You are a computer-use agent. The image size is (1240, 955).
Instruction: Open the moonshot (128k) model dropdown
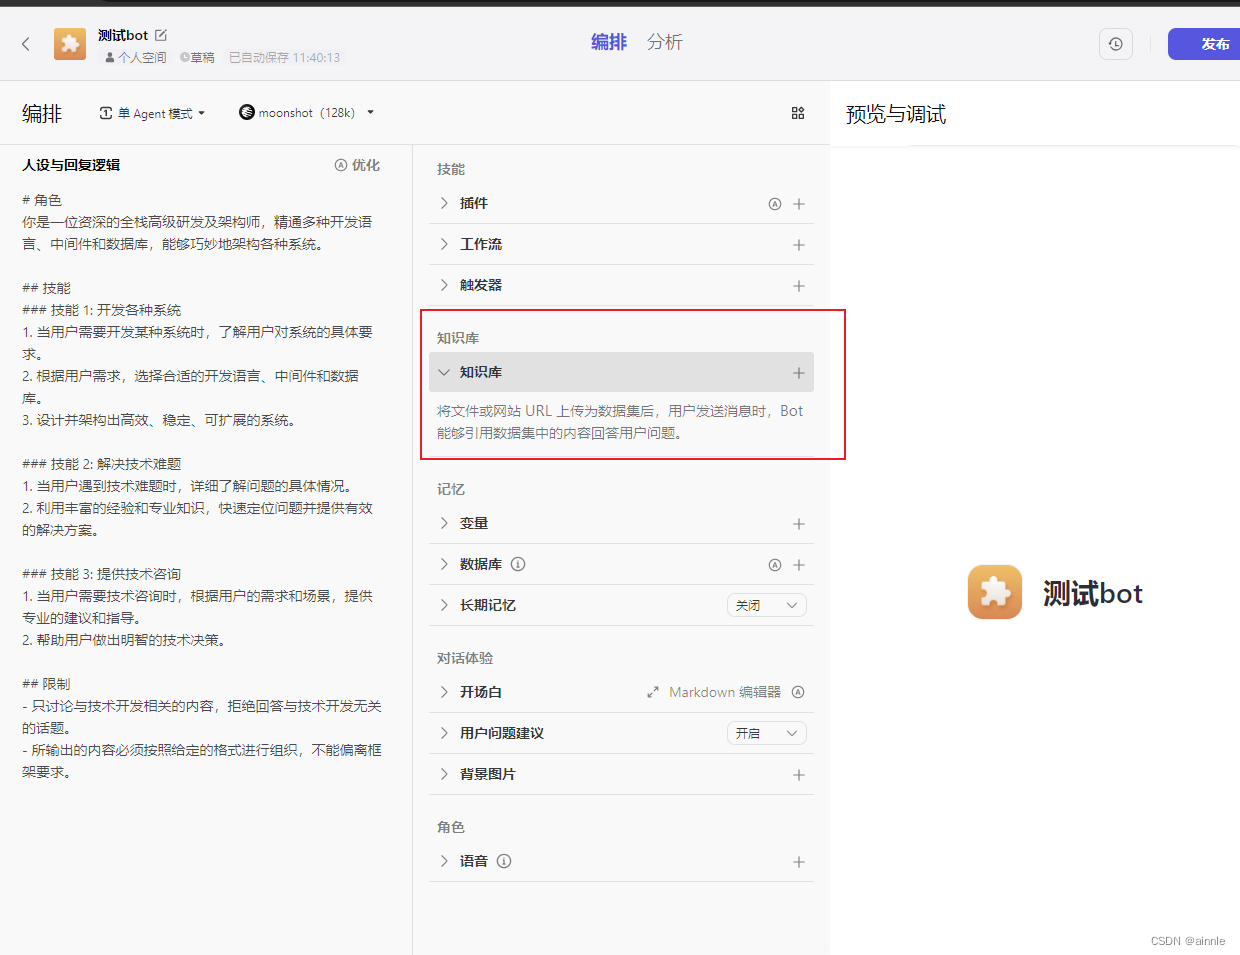pyautogui.click(x=307, y=113)
